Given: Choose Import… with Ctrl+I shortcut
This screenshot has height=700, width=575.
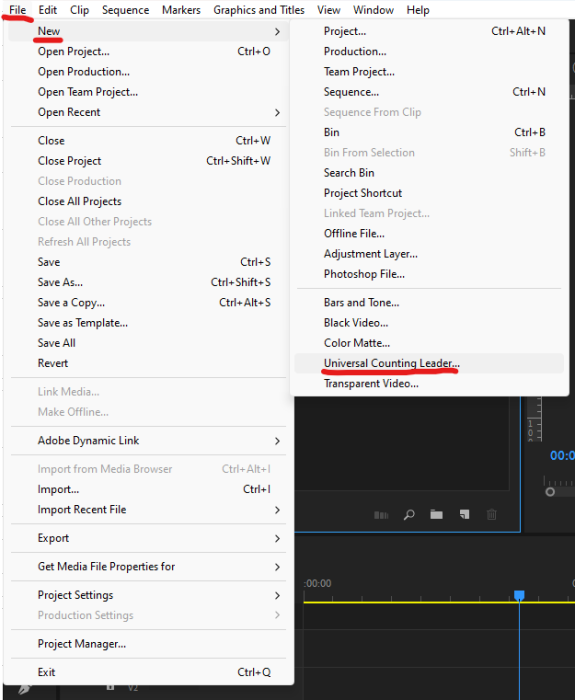Looking at the screenshot, I should 148,489.
